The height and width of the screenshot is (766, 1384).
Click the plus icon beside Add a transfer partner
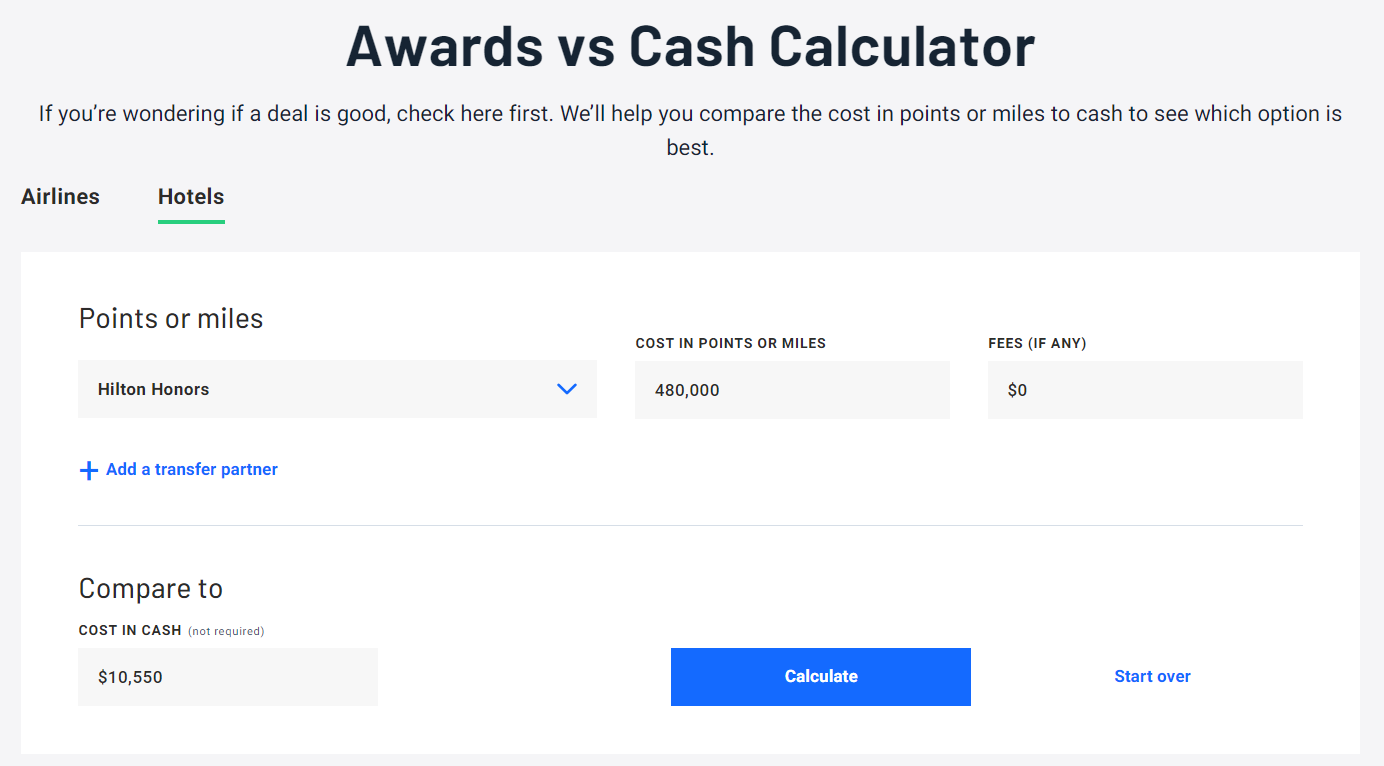tap(89, 470)
